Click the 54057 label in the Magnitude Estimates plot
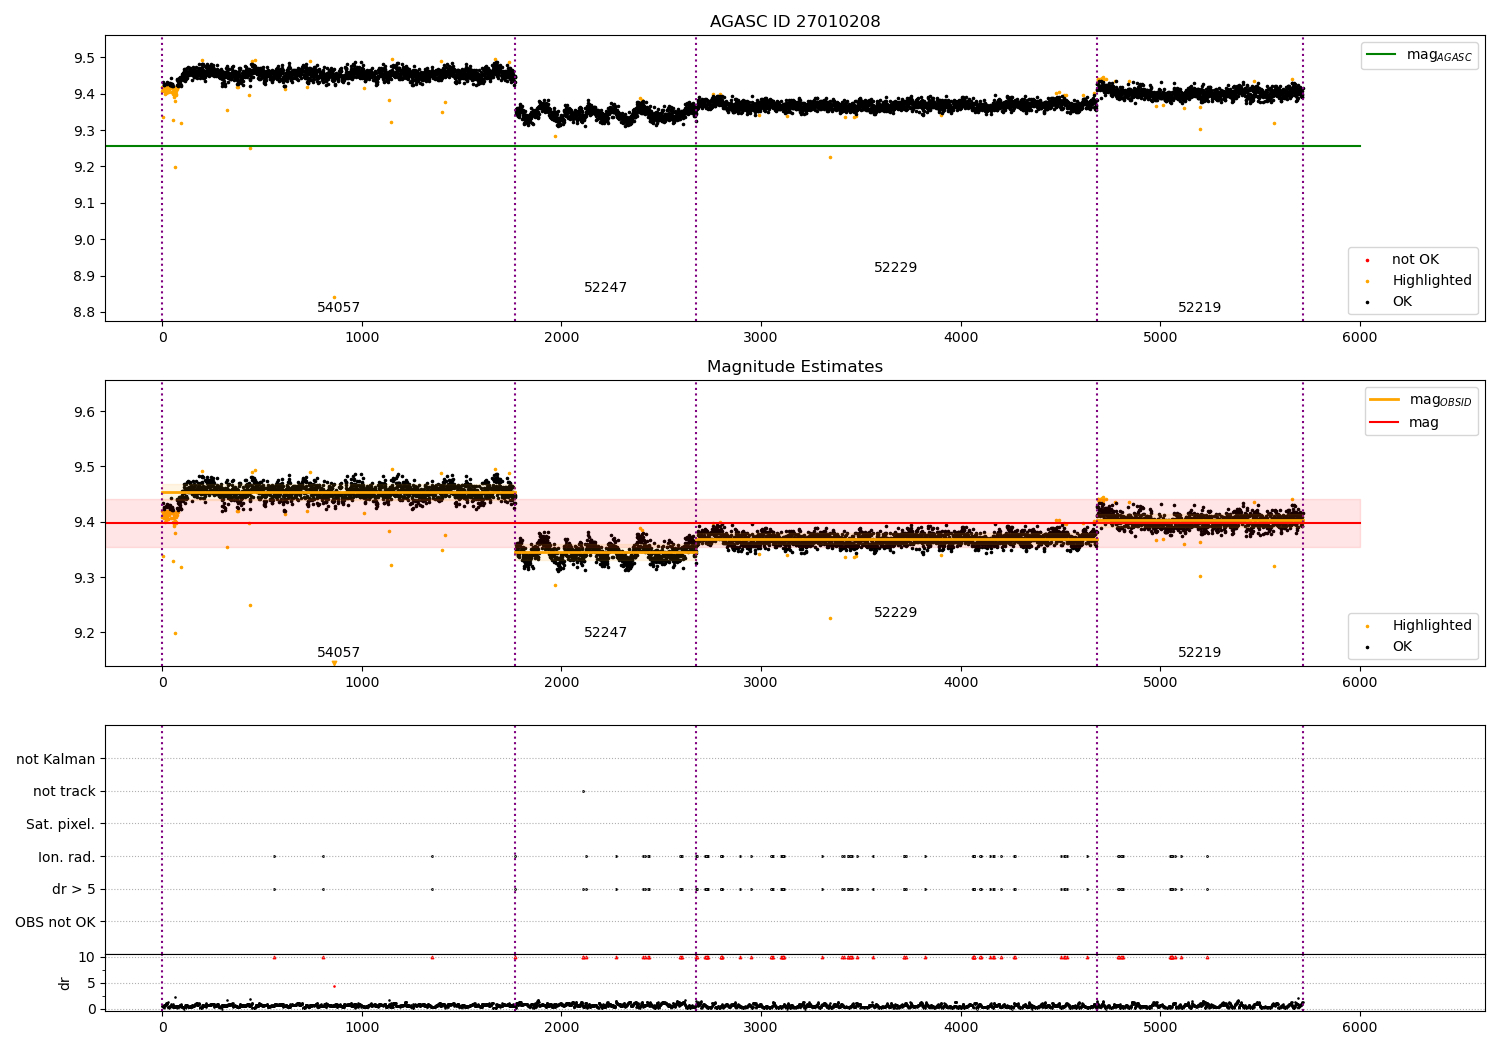 click(x=338, y=653)
